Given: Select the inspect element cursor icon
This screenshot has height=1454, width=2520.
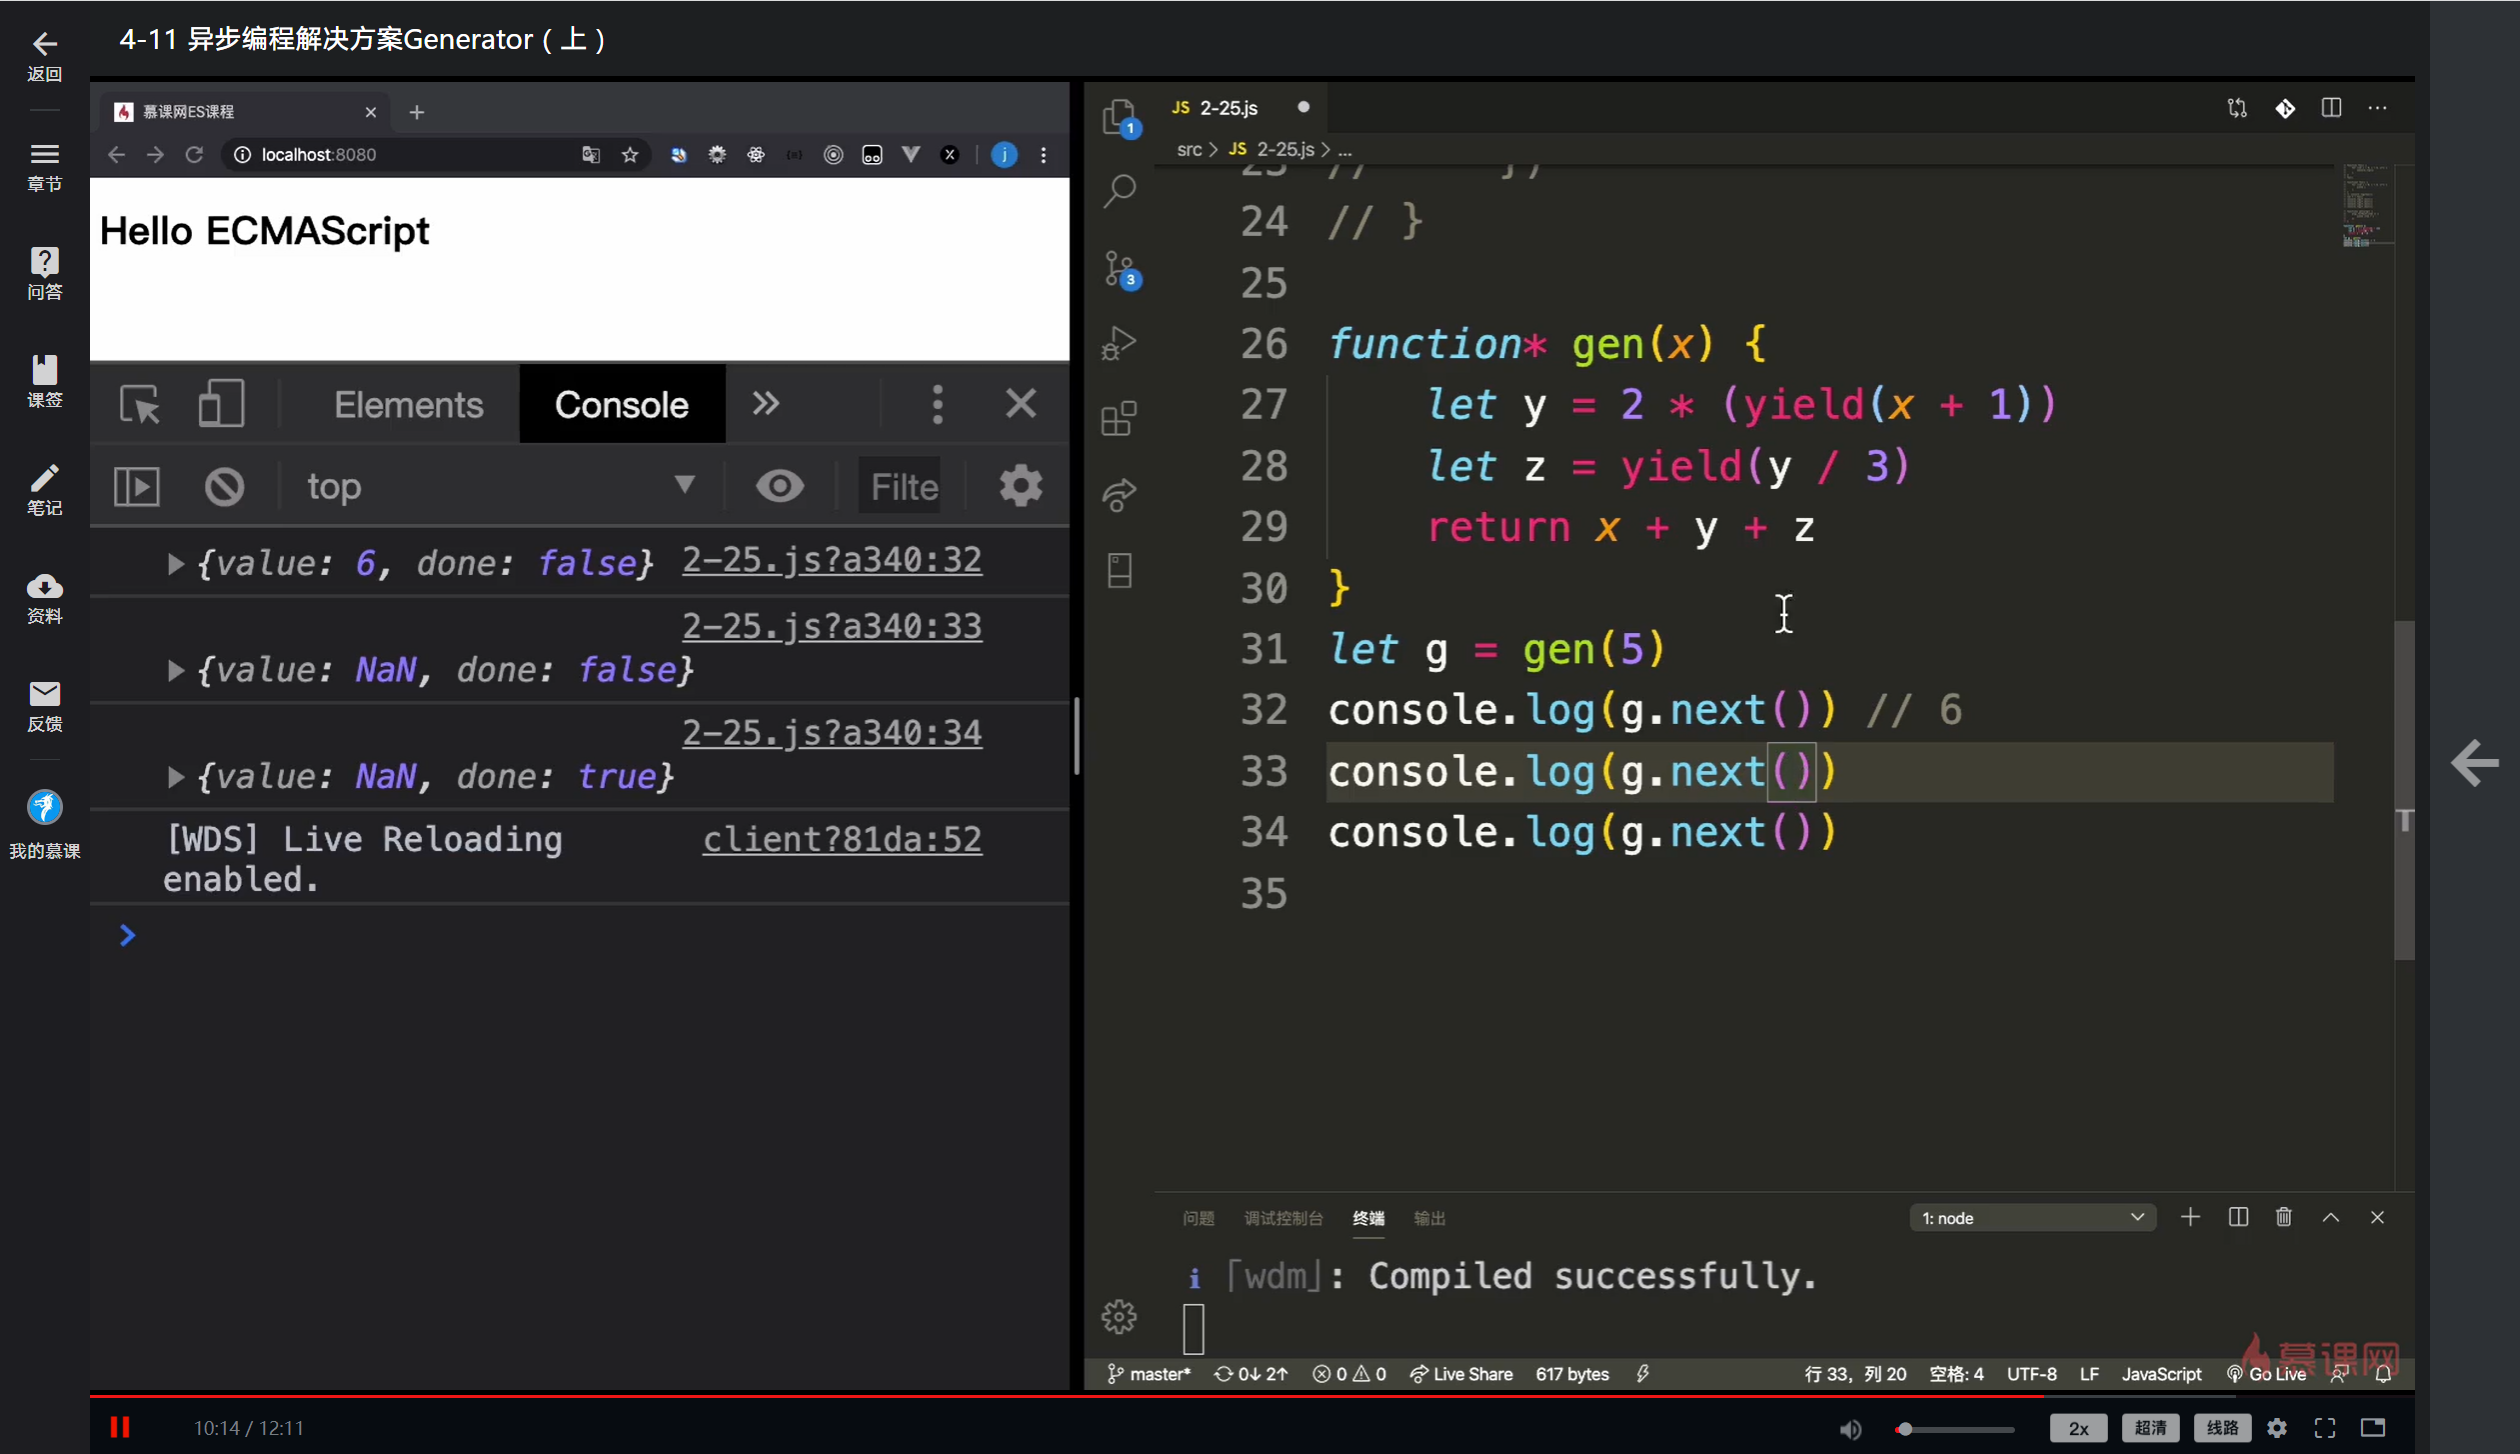Looking at the screenshot, I should click(x=139, y=405).
